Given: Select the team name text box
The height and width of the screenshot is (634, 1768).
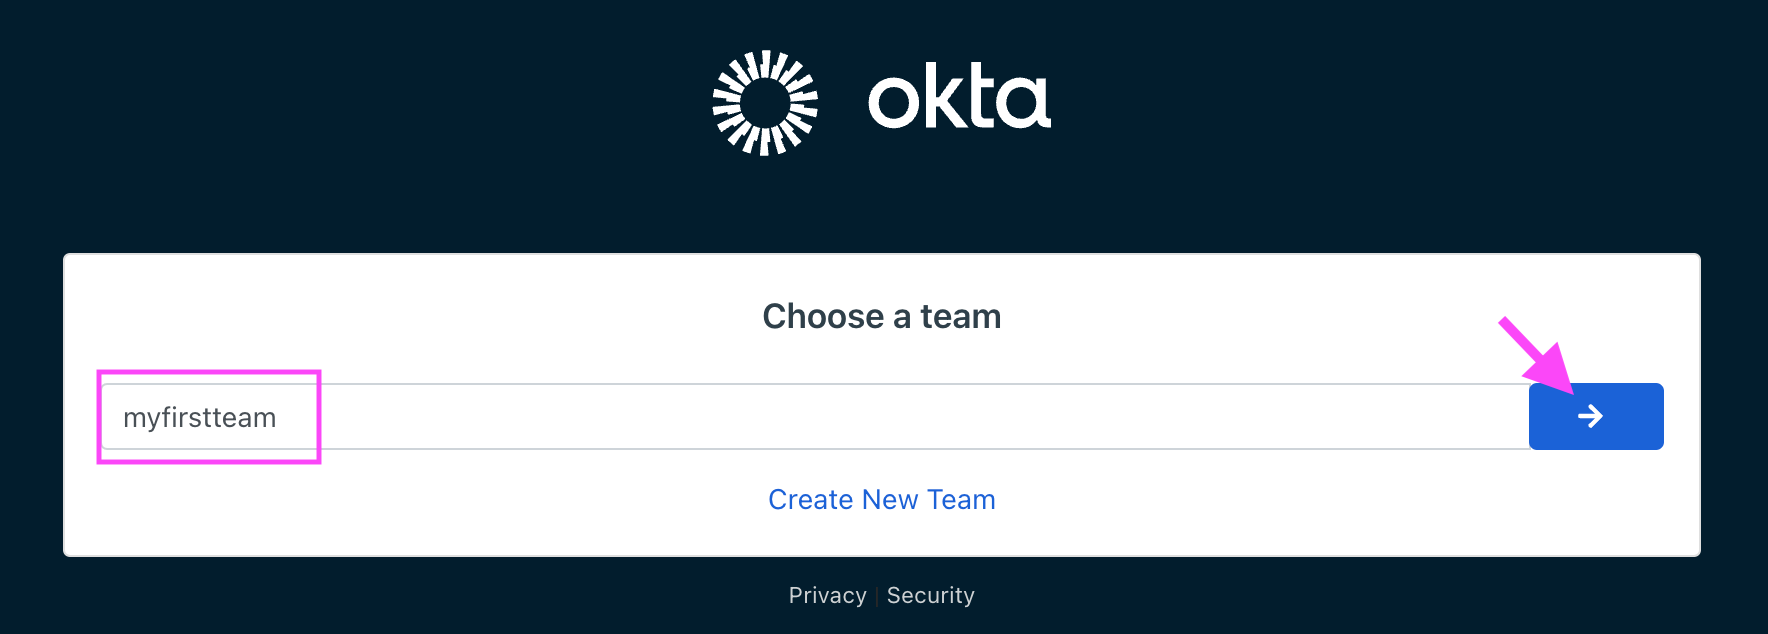Looking at the screenshot, I should point(700,417).
